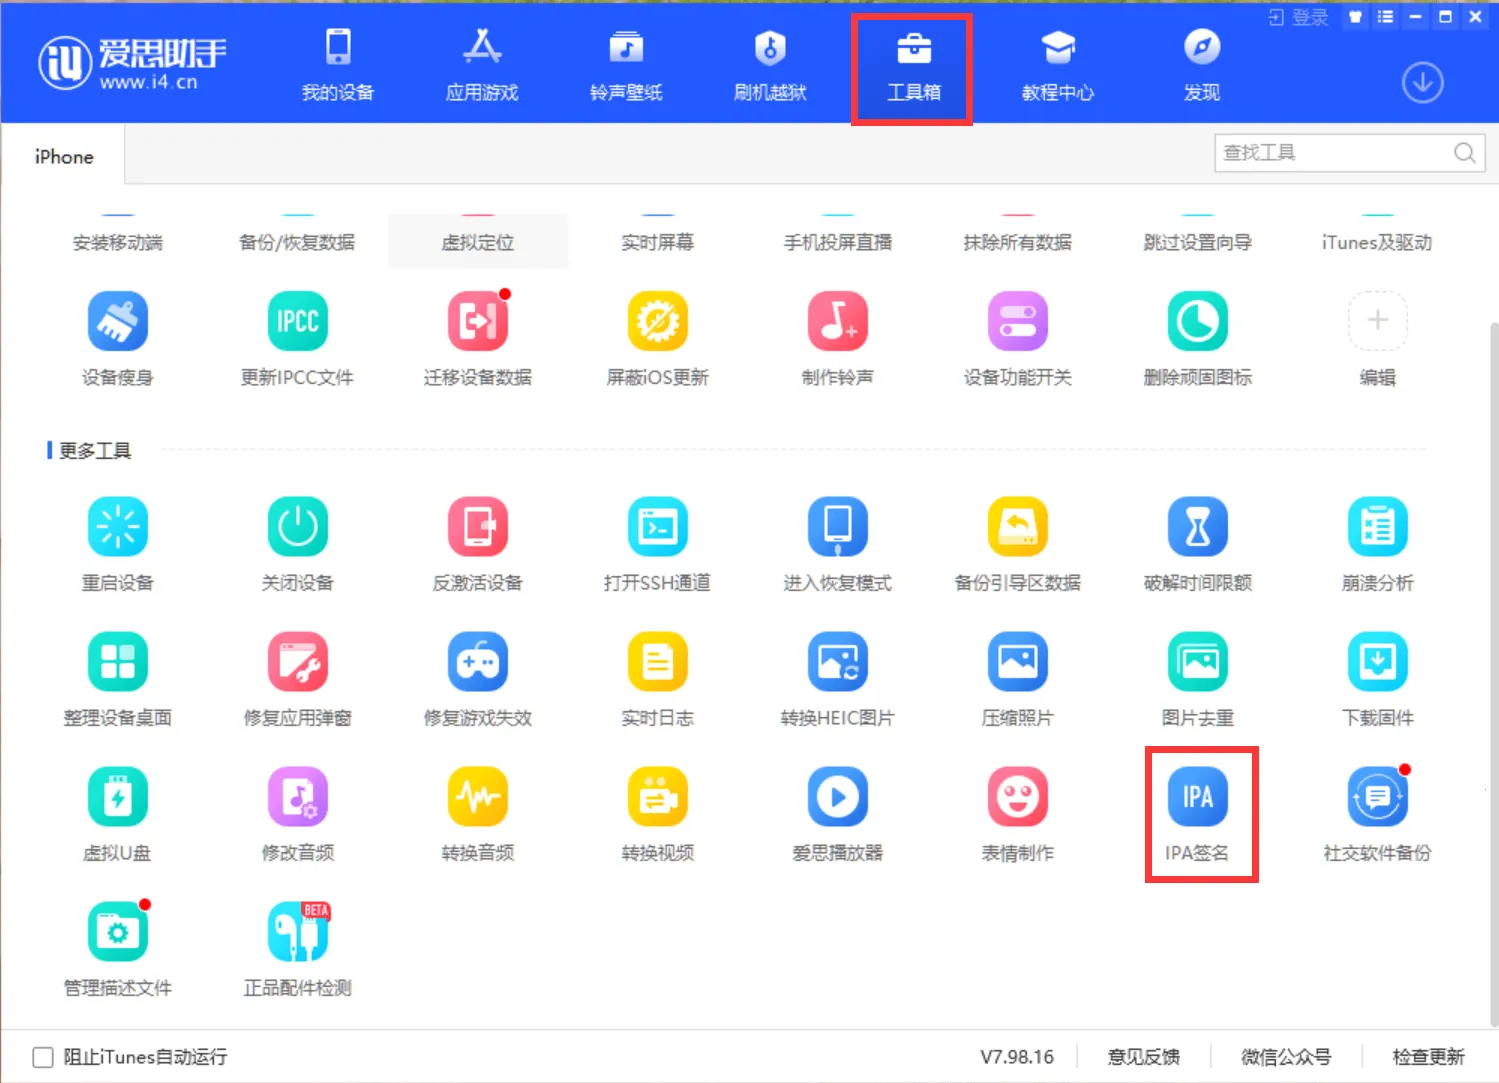1499x1083 pixels.
Task: Select the 打开SSH通道 tool
Action: coord(657,543)
